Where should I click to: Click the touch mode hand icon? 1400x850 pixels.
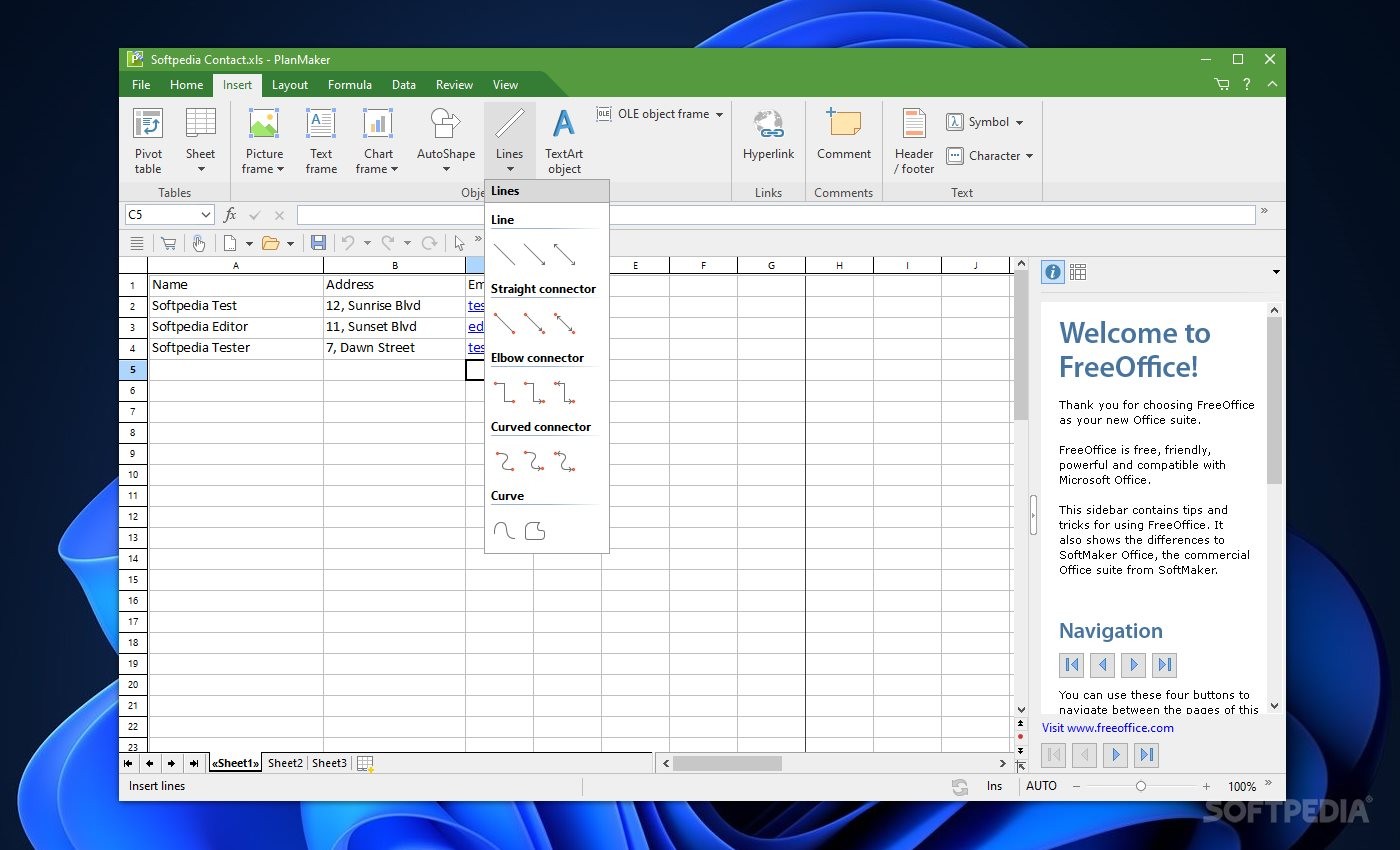[x=199, y=243]
